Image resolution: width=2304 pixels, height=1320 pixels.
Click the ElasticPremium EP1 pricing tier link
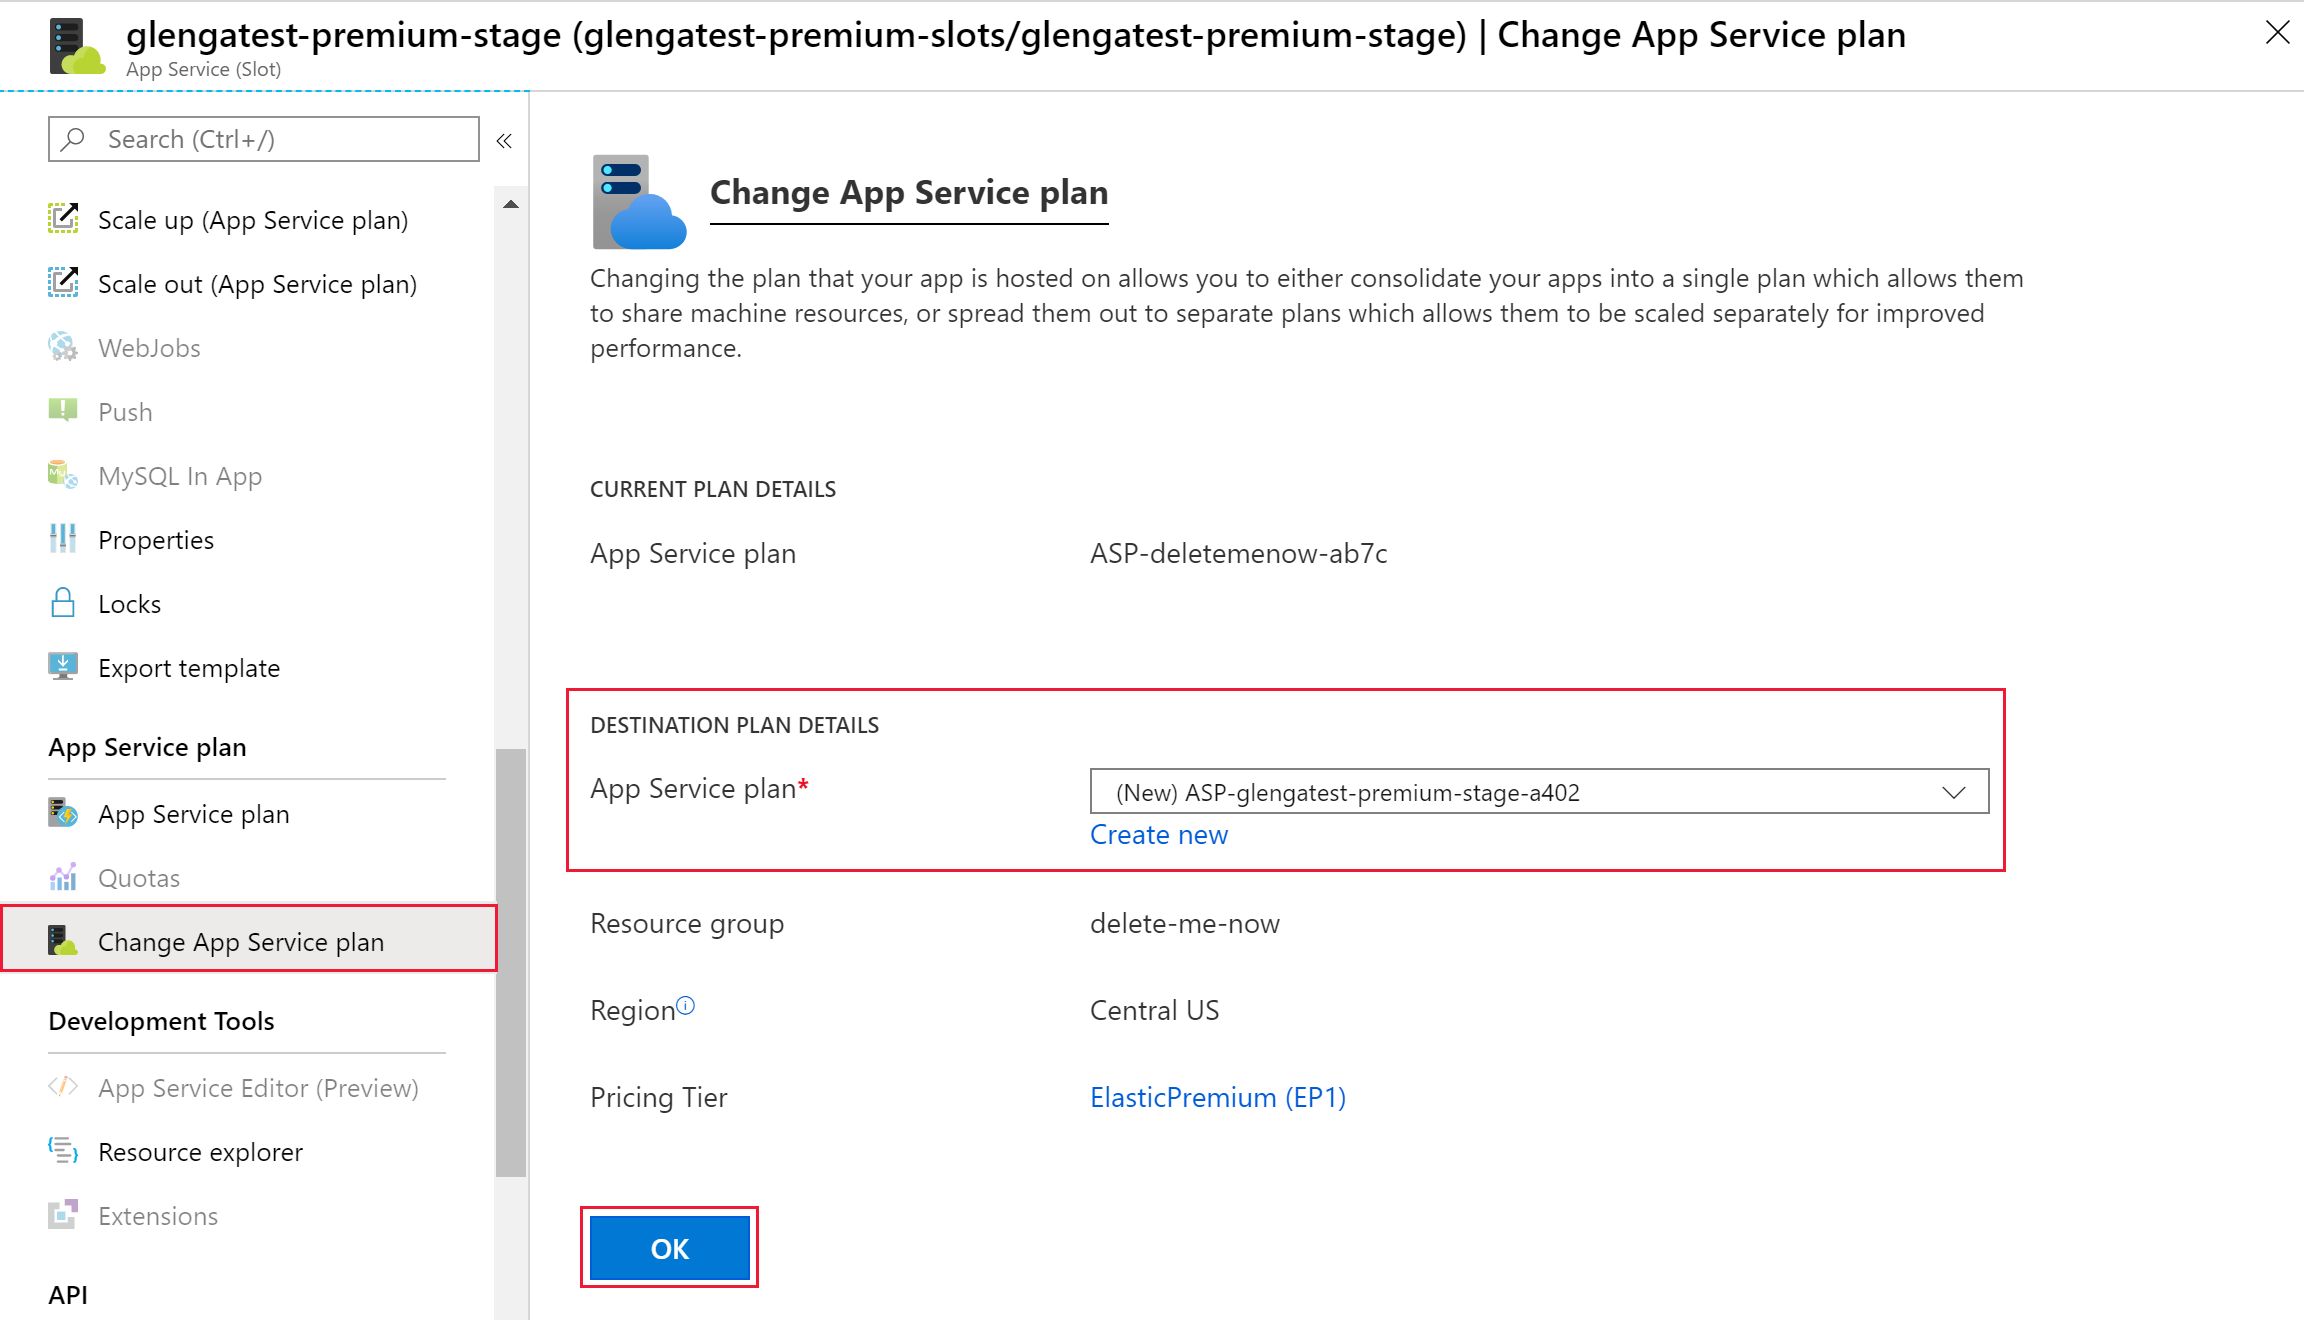(1218, 1095)
